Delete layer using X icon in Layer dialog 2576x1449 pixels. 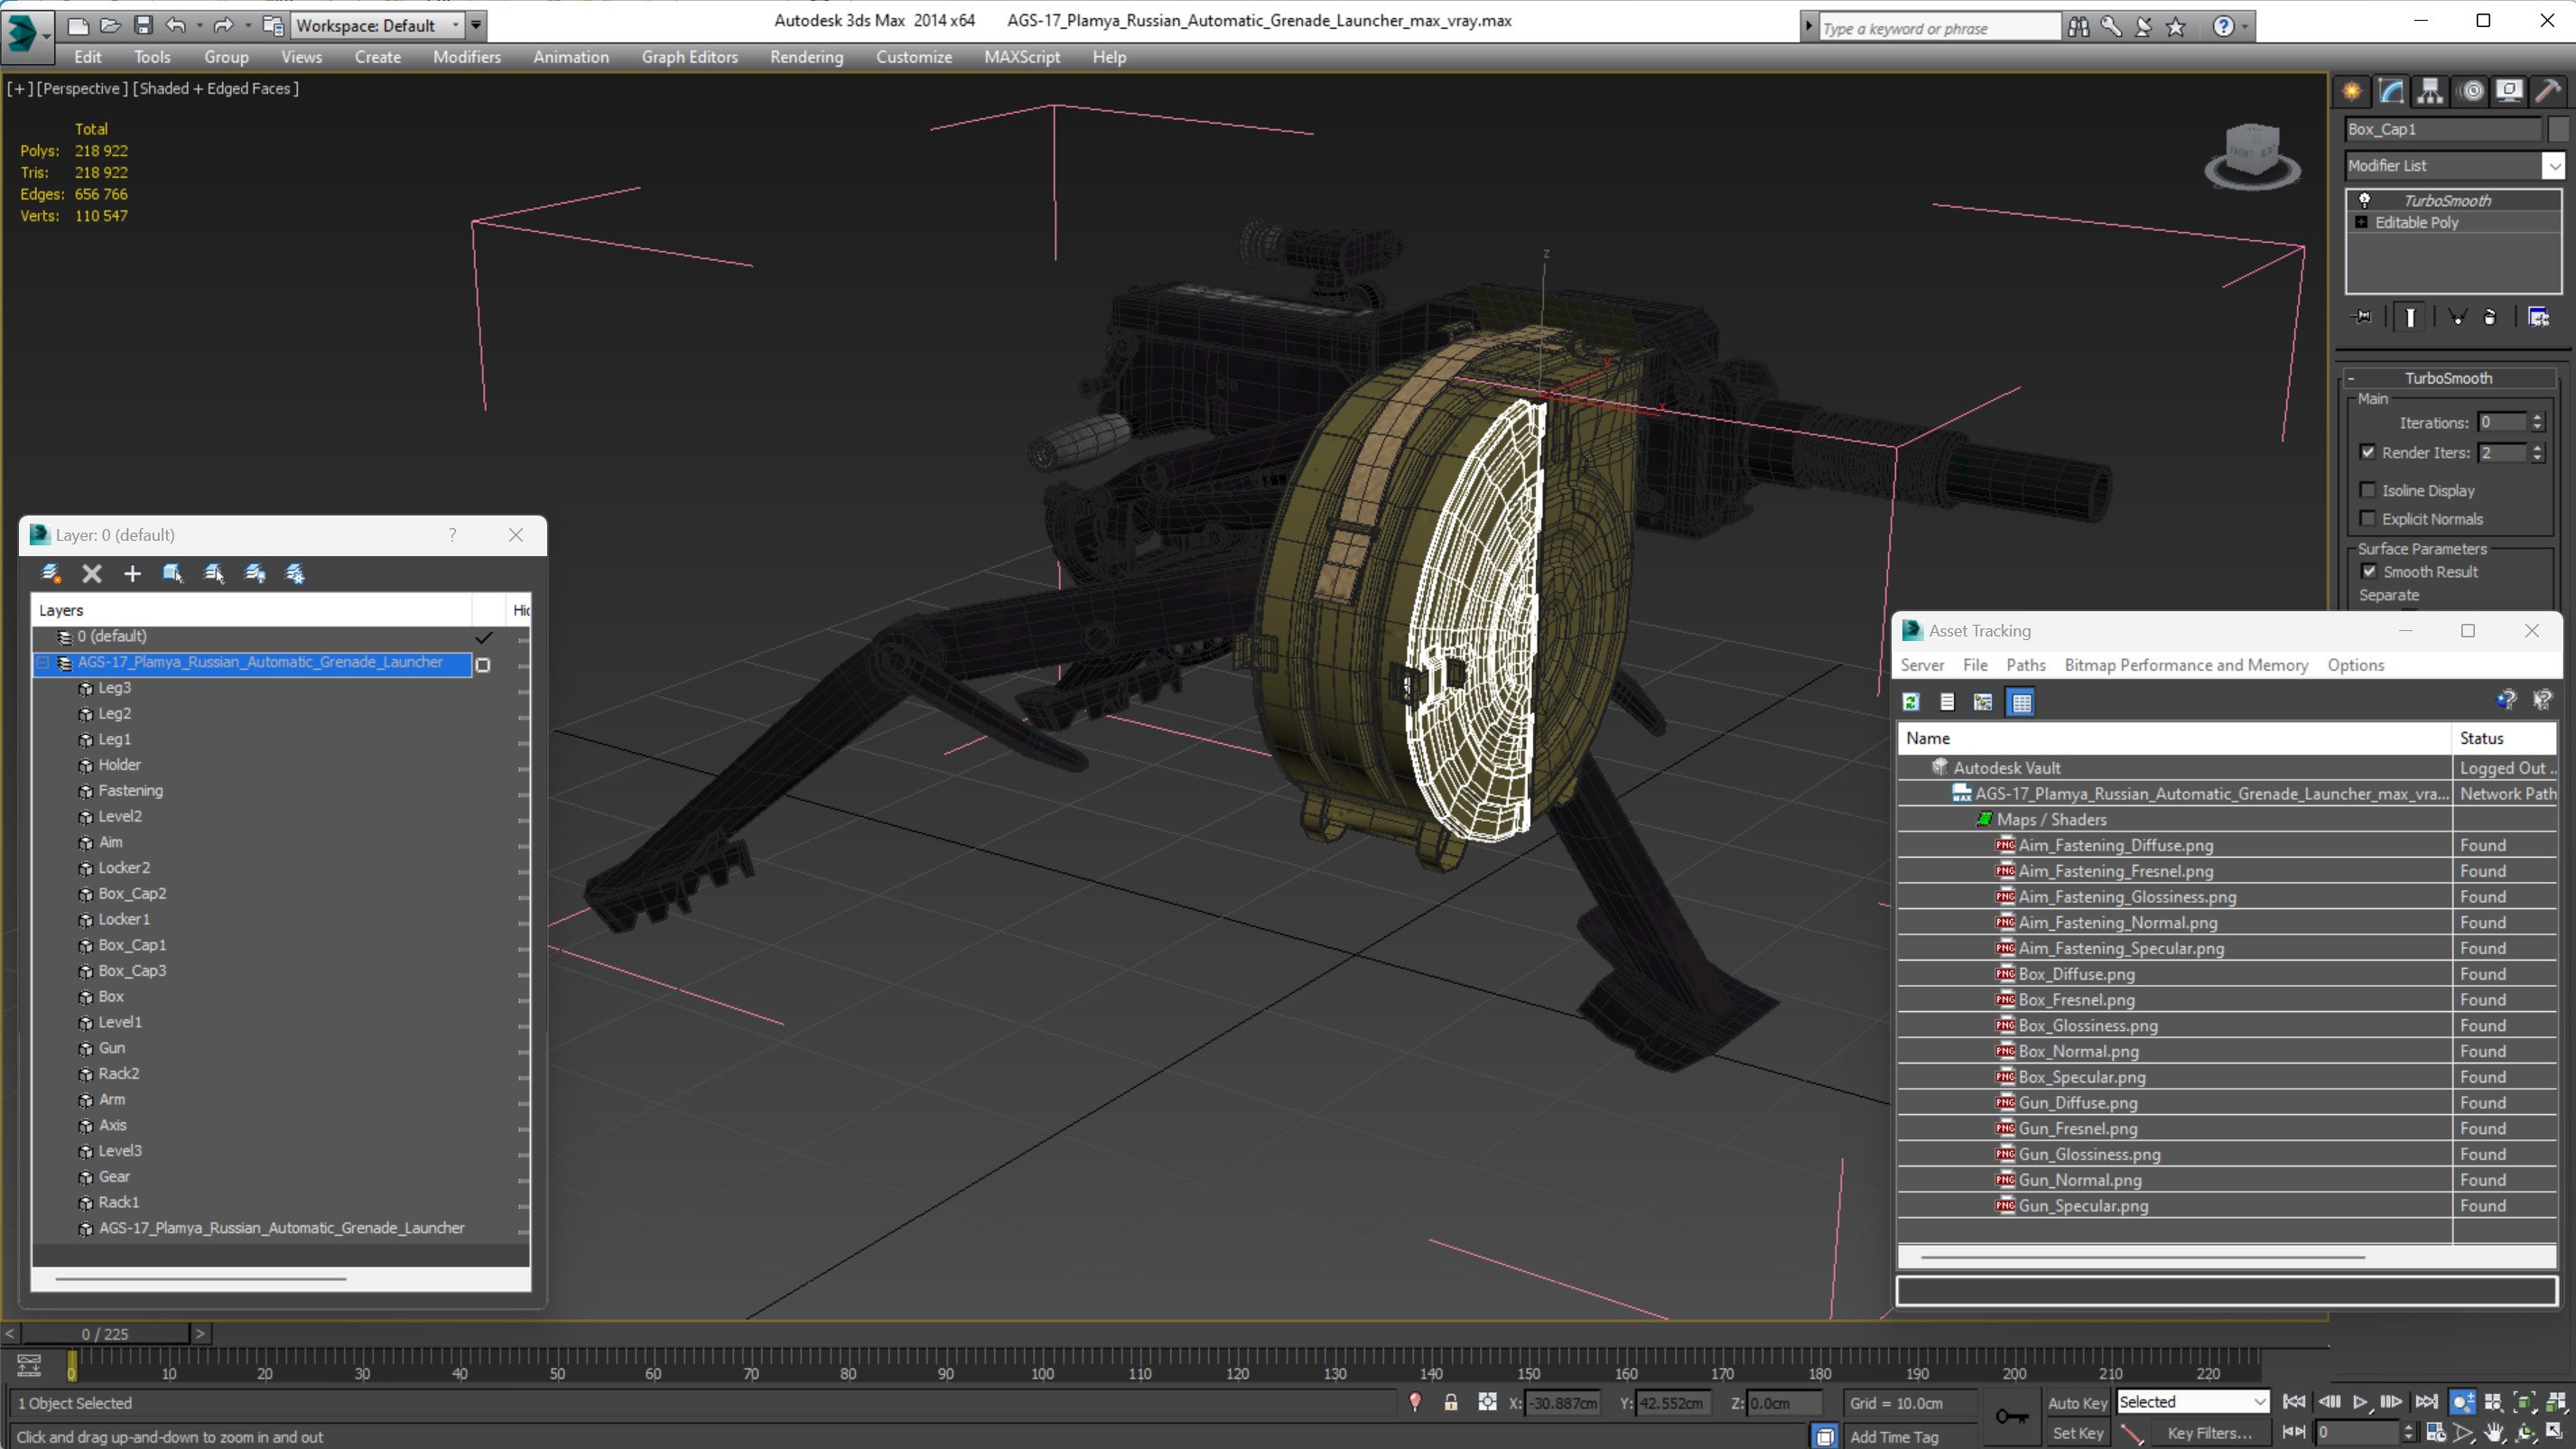click(92, 573)
